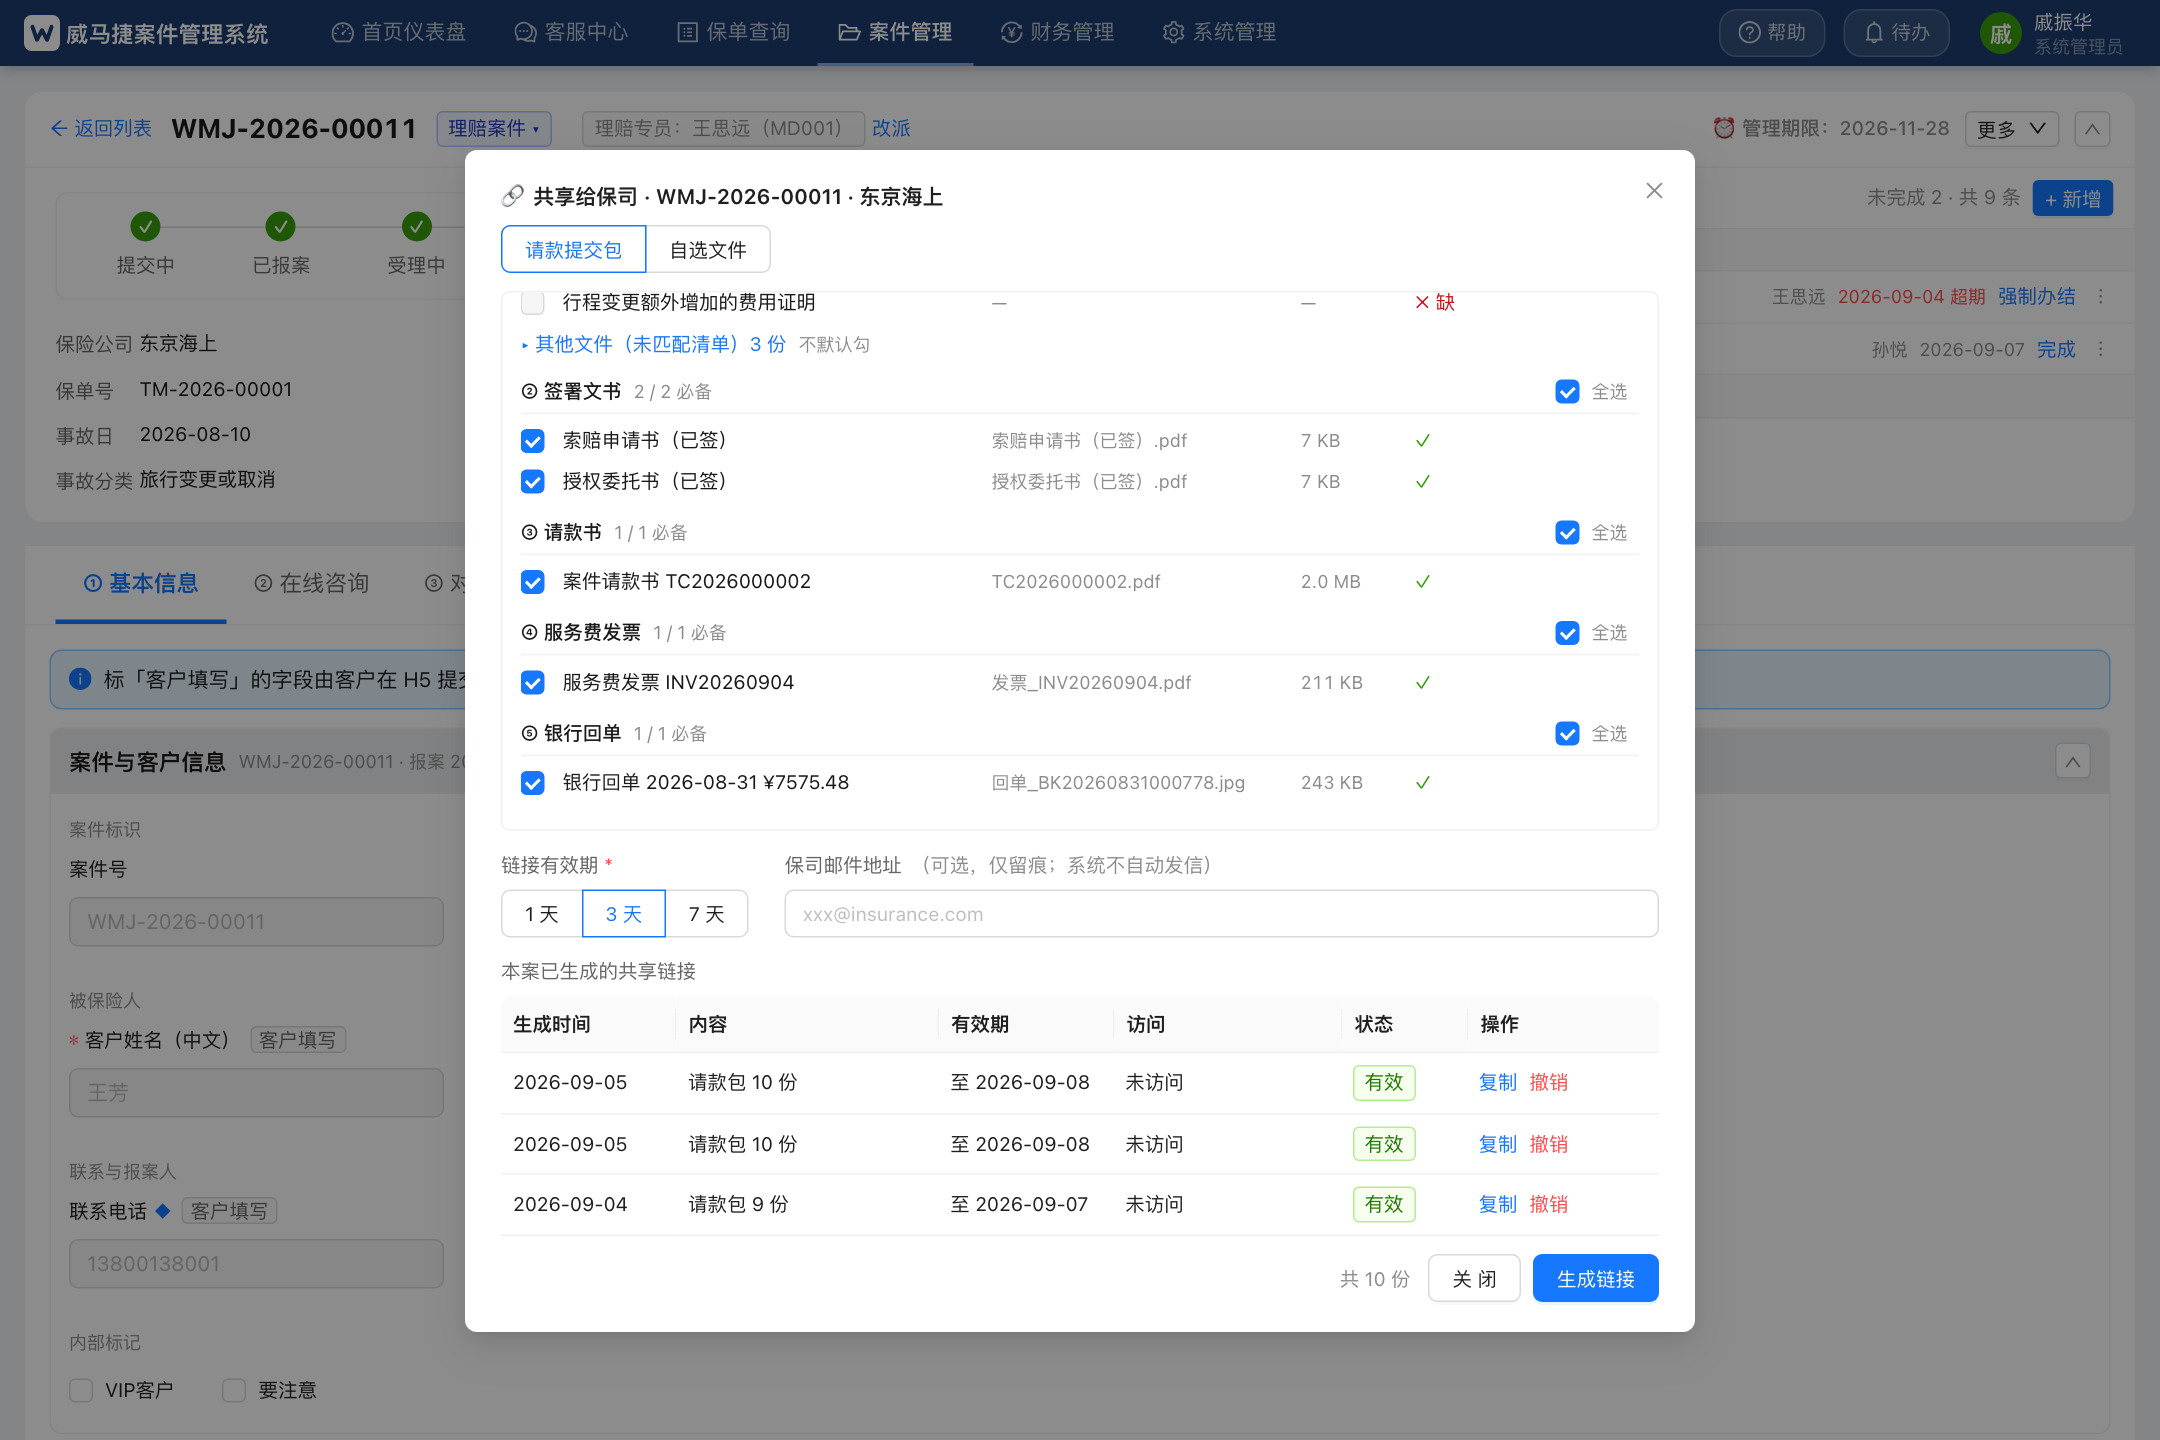
Task: Choose the 1 天 validity option
Action: (x=542, y=914)
